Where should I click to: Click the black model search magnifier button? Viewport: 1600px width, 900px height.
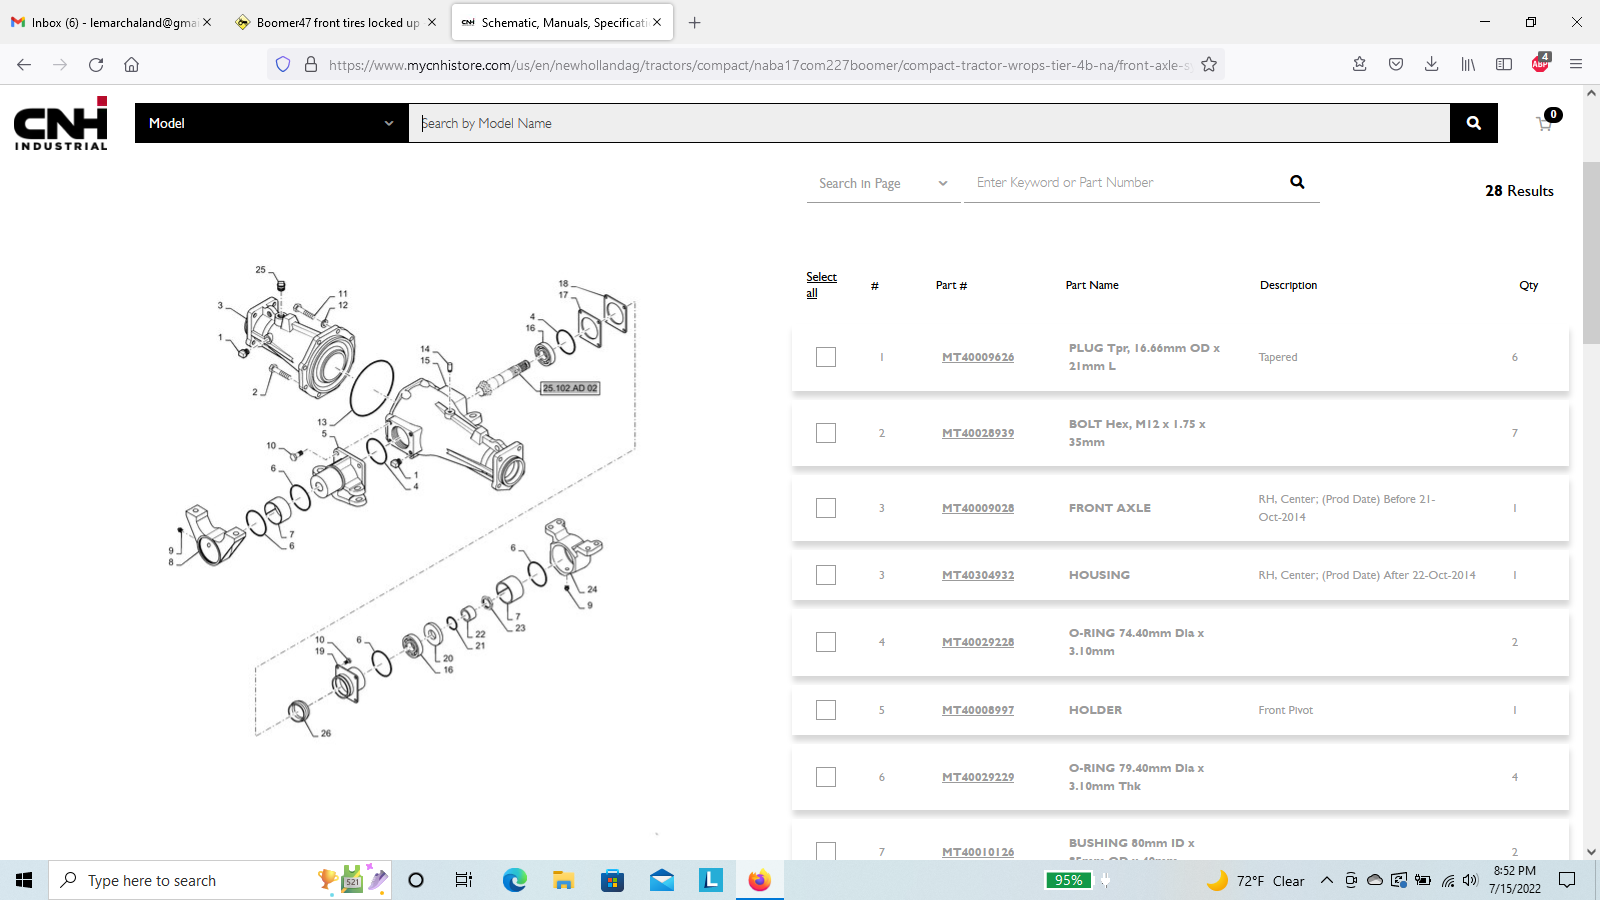1473,123
